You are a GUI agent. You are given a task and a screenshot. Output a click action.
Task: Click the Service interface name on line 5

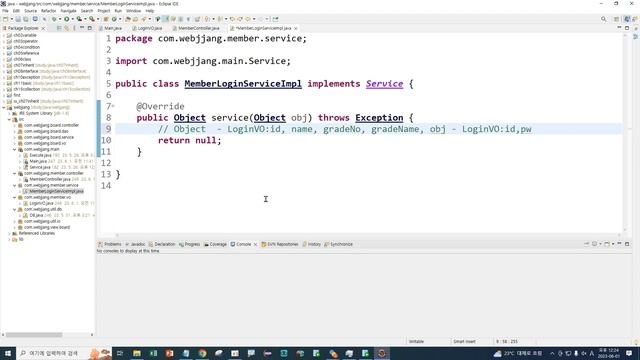pos(384,84)
